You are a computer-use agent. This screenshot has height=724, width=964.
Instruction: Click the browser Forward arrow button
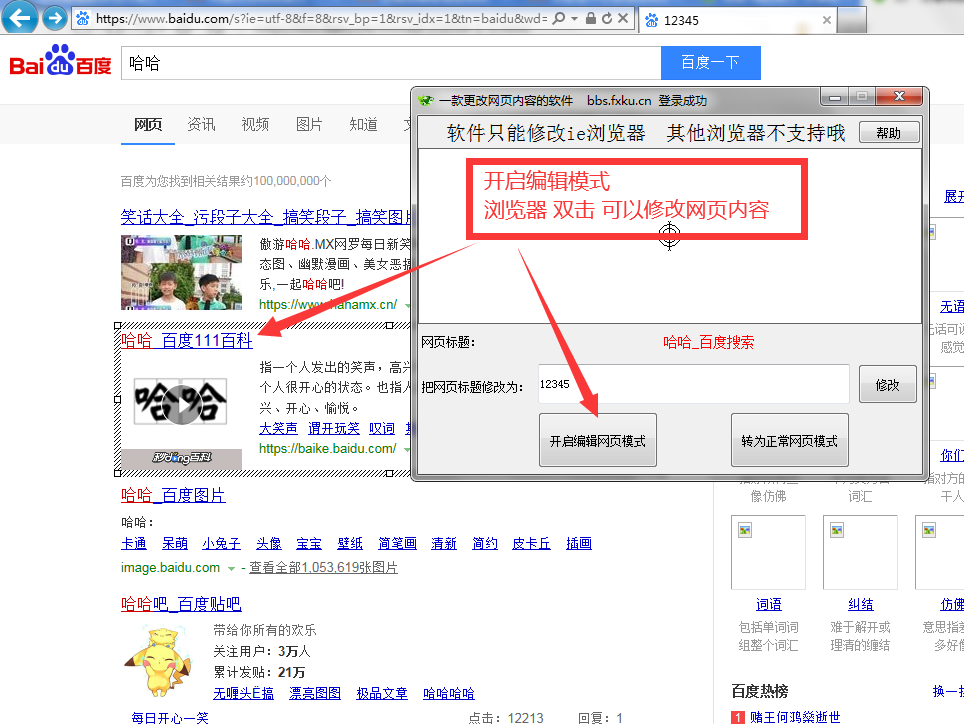[55, 18]
